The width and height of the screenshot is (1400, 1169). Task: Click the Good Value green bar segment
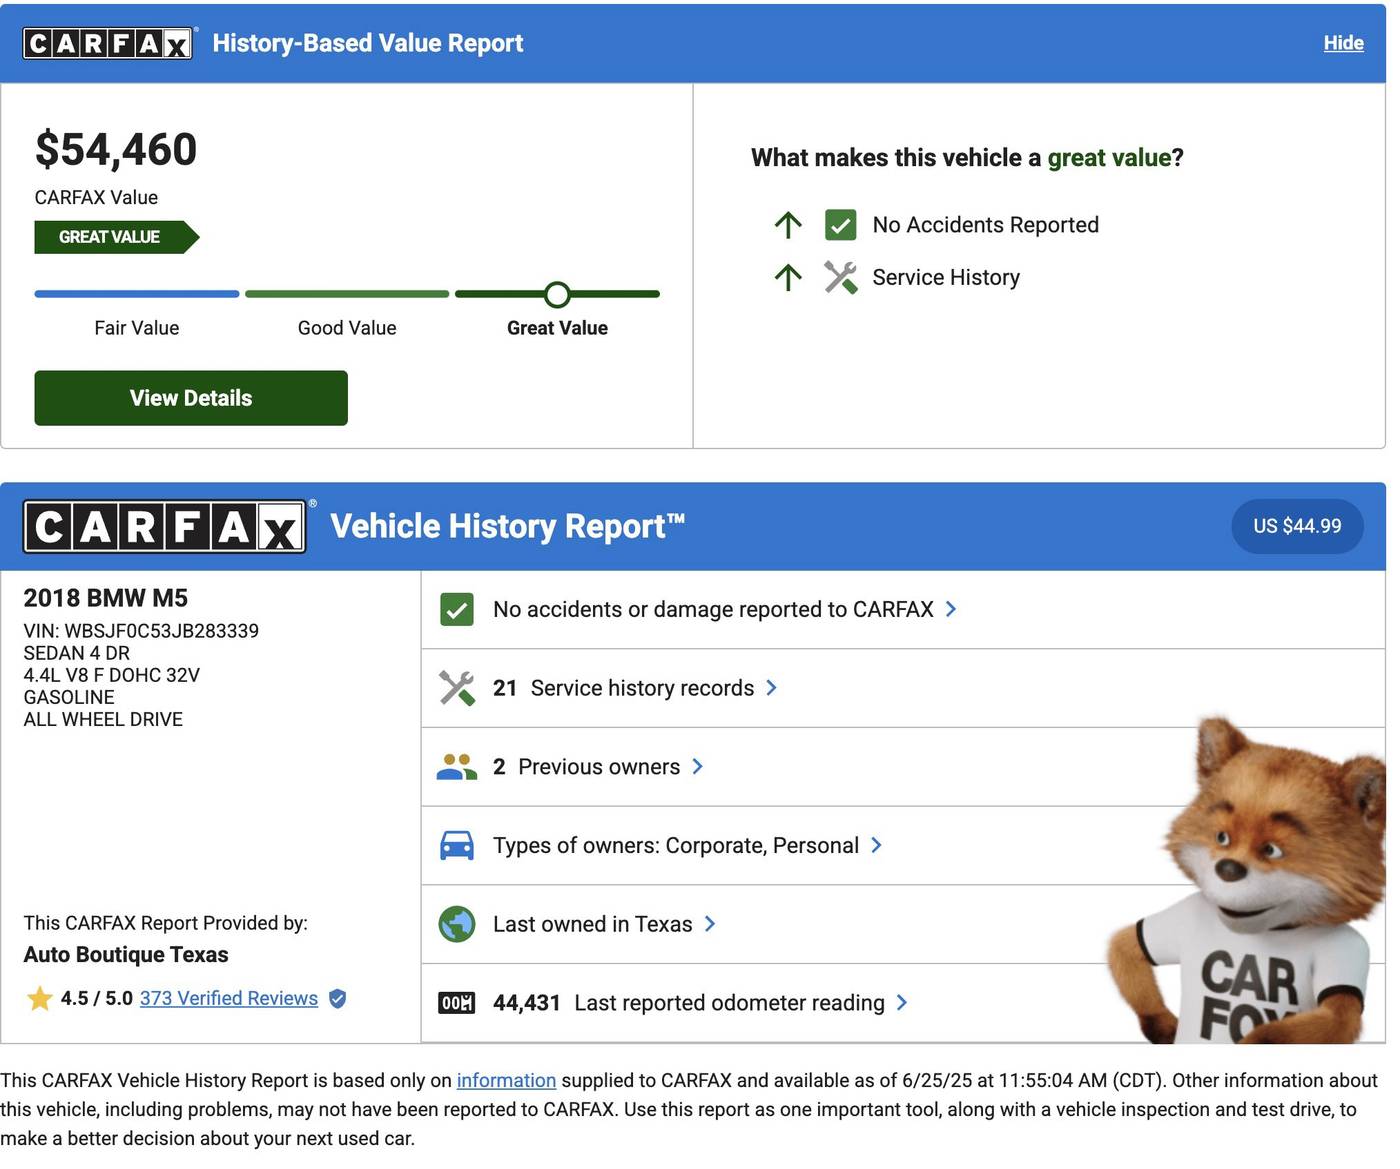point(347,294)
